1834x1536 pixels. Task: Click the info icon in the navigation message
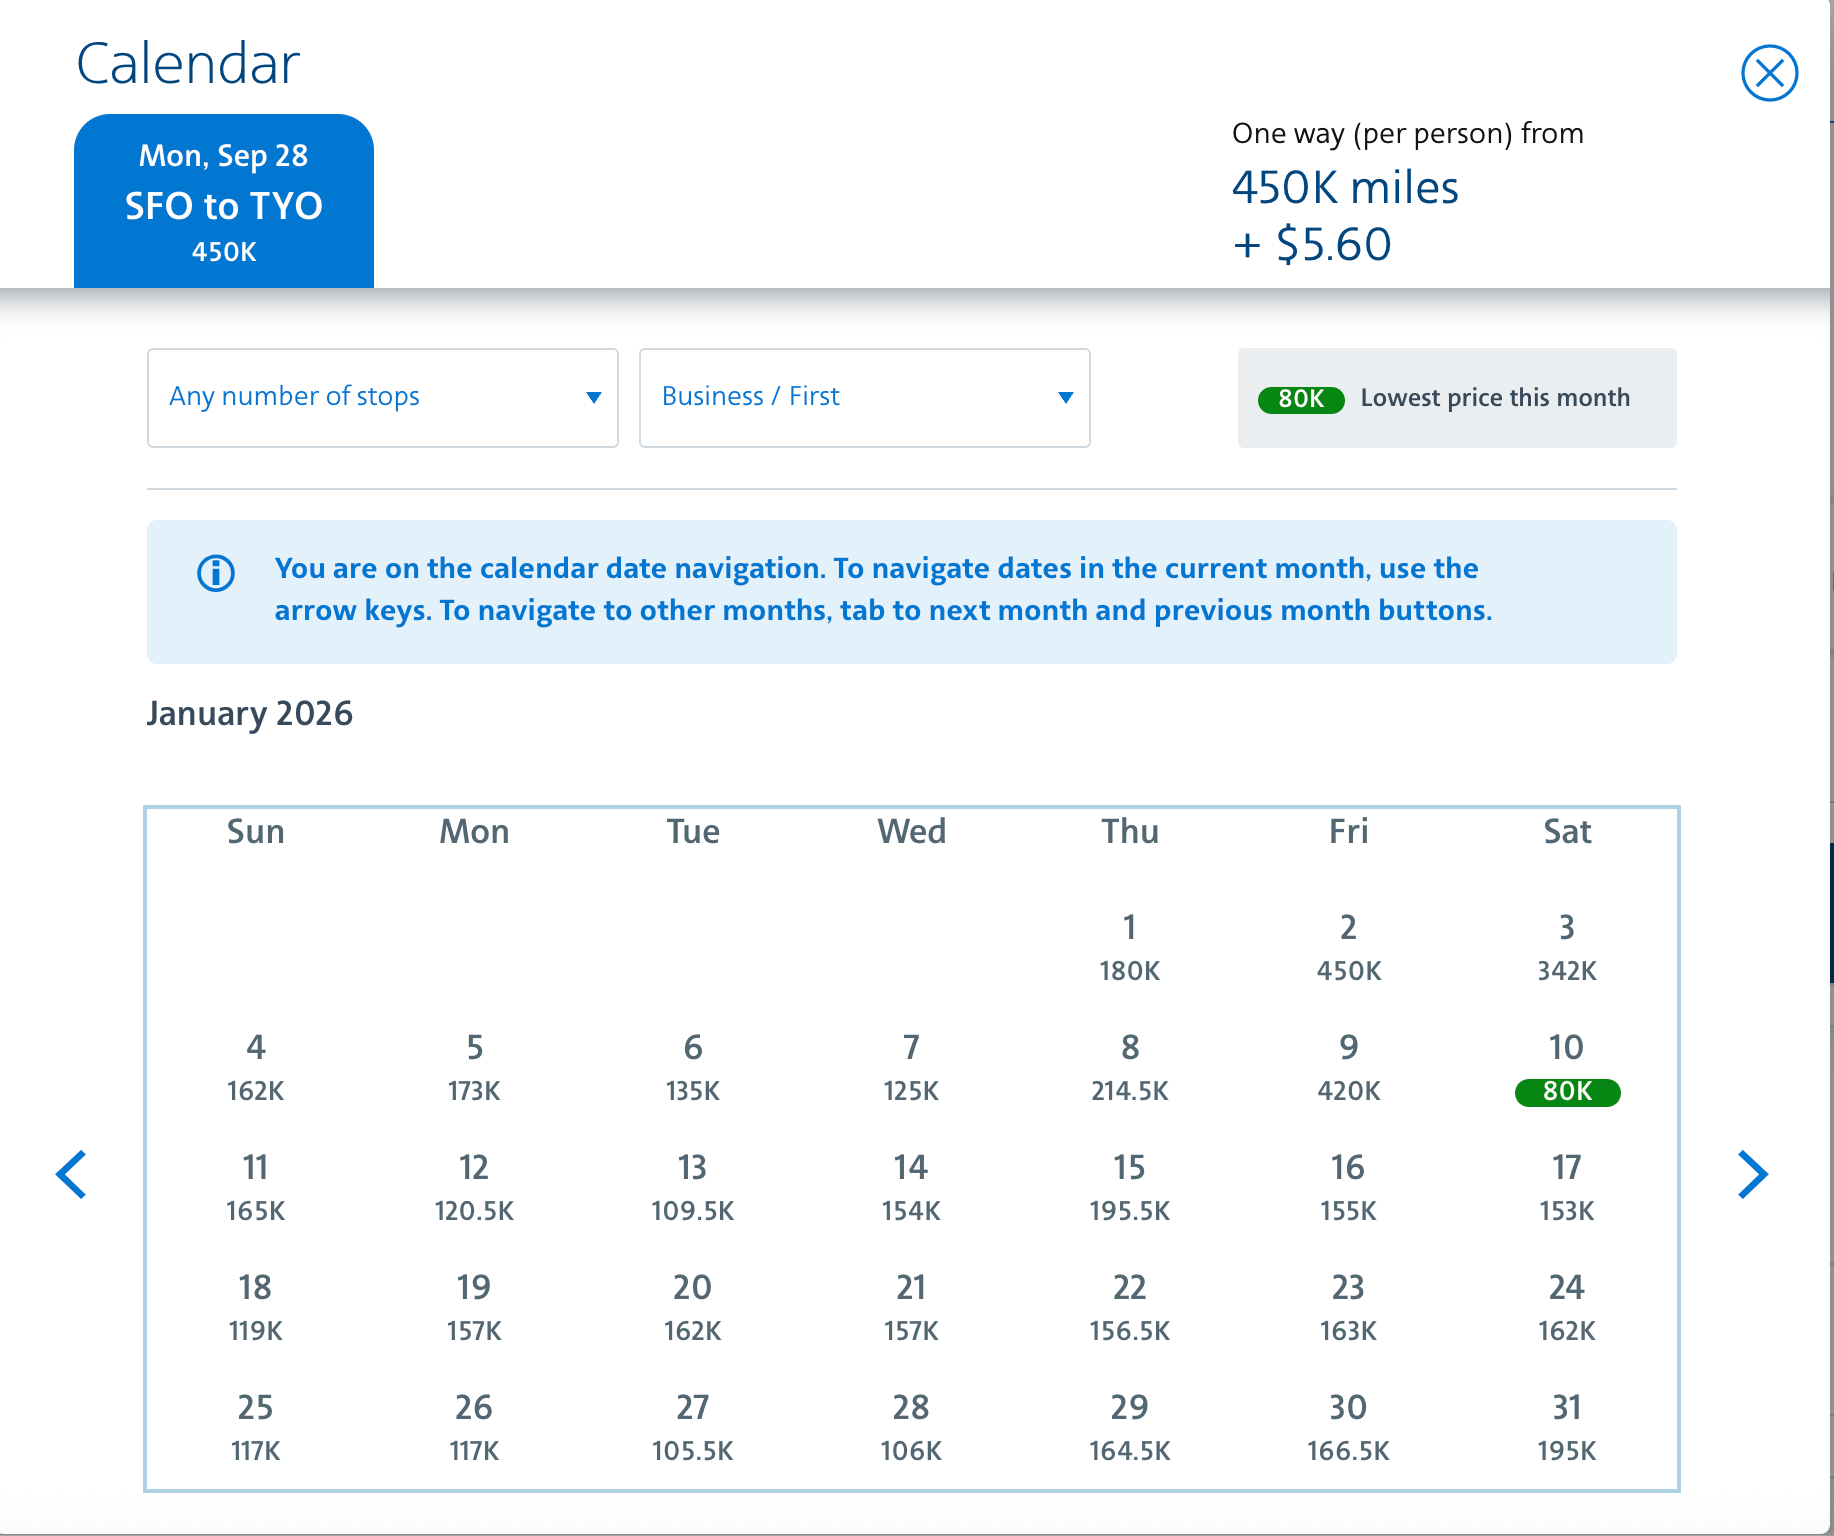coord(215,573)
